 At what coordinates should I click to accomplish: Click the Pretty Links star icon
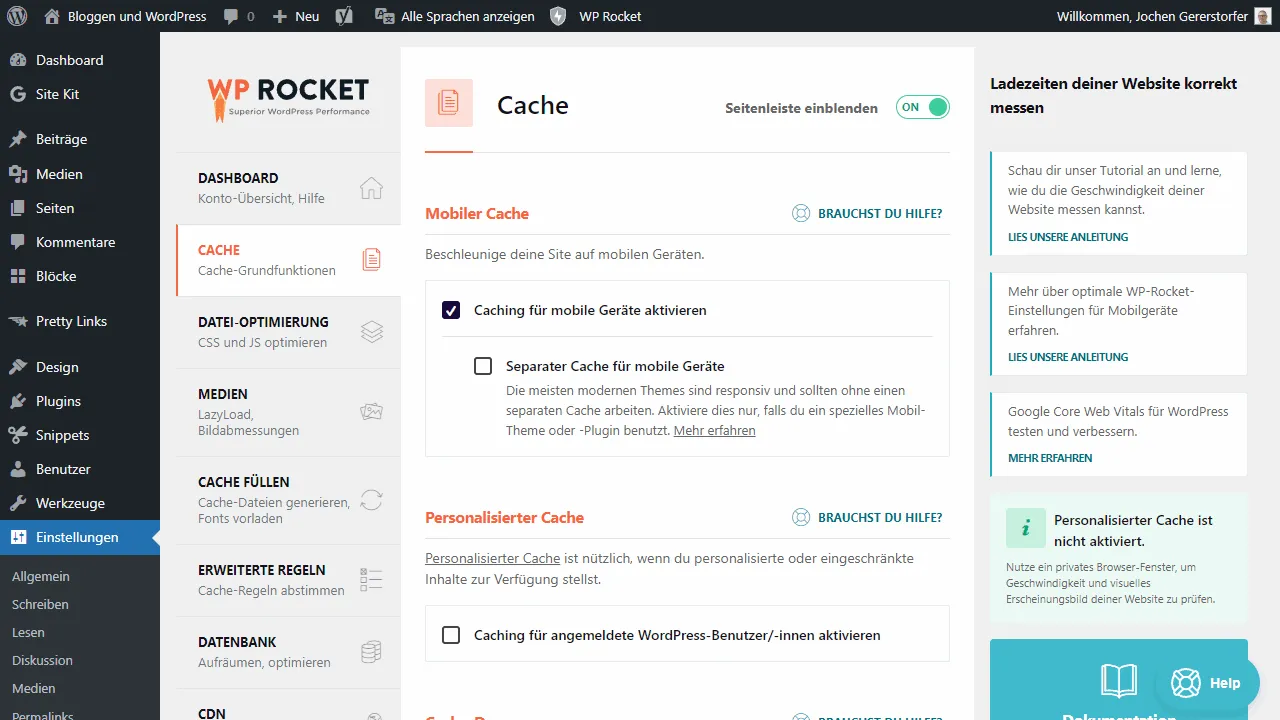tap(18, 321)
